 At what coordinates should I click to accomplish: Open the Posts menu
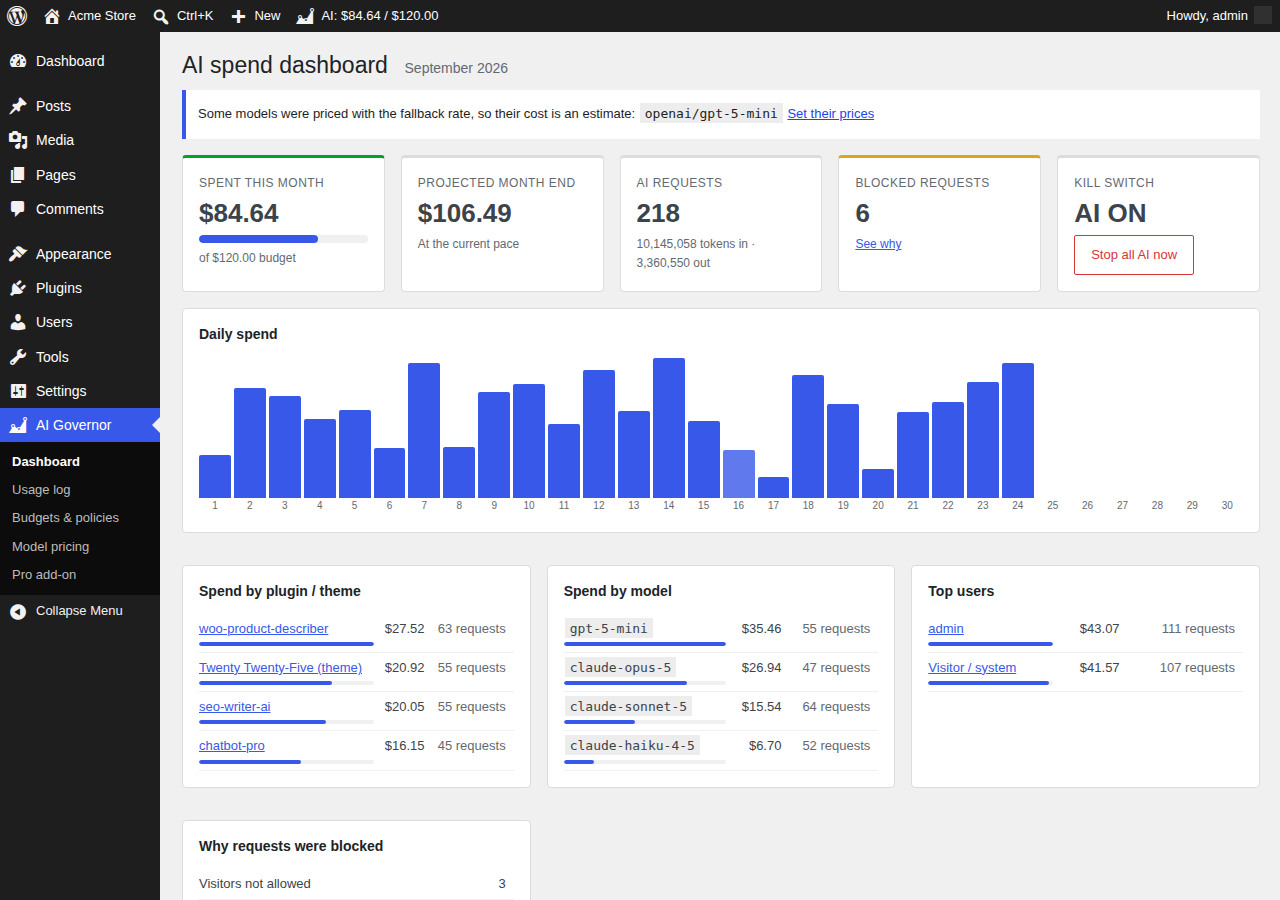tap(80, 106)
